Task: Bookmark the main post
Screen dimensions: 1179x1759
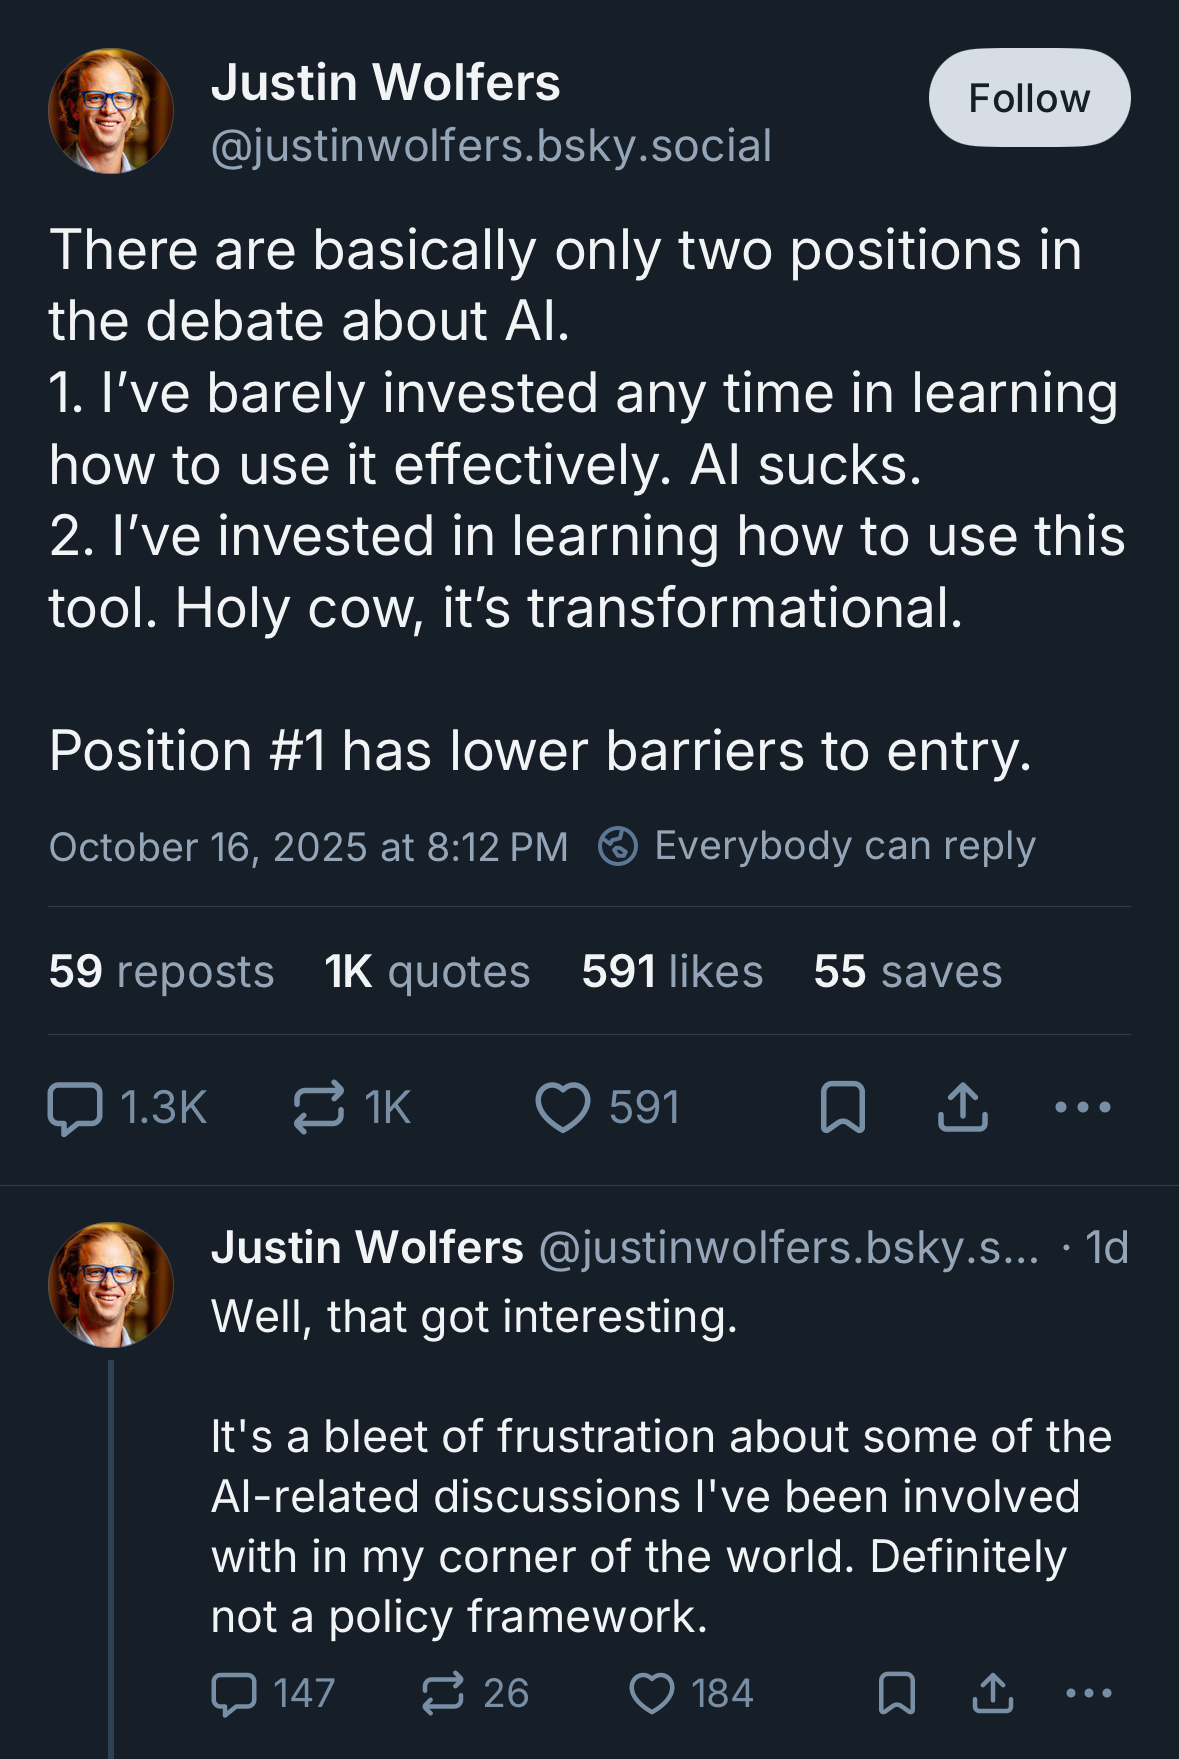Action: pos(842,1108)
